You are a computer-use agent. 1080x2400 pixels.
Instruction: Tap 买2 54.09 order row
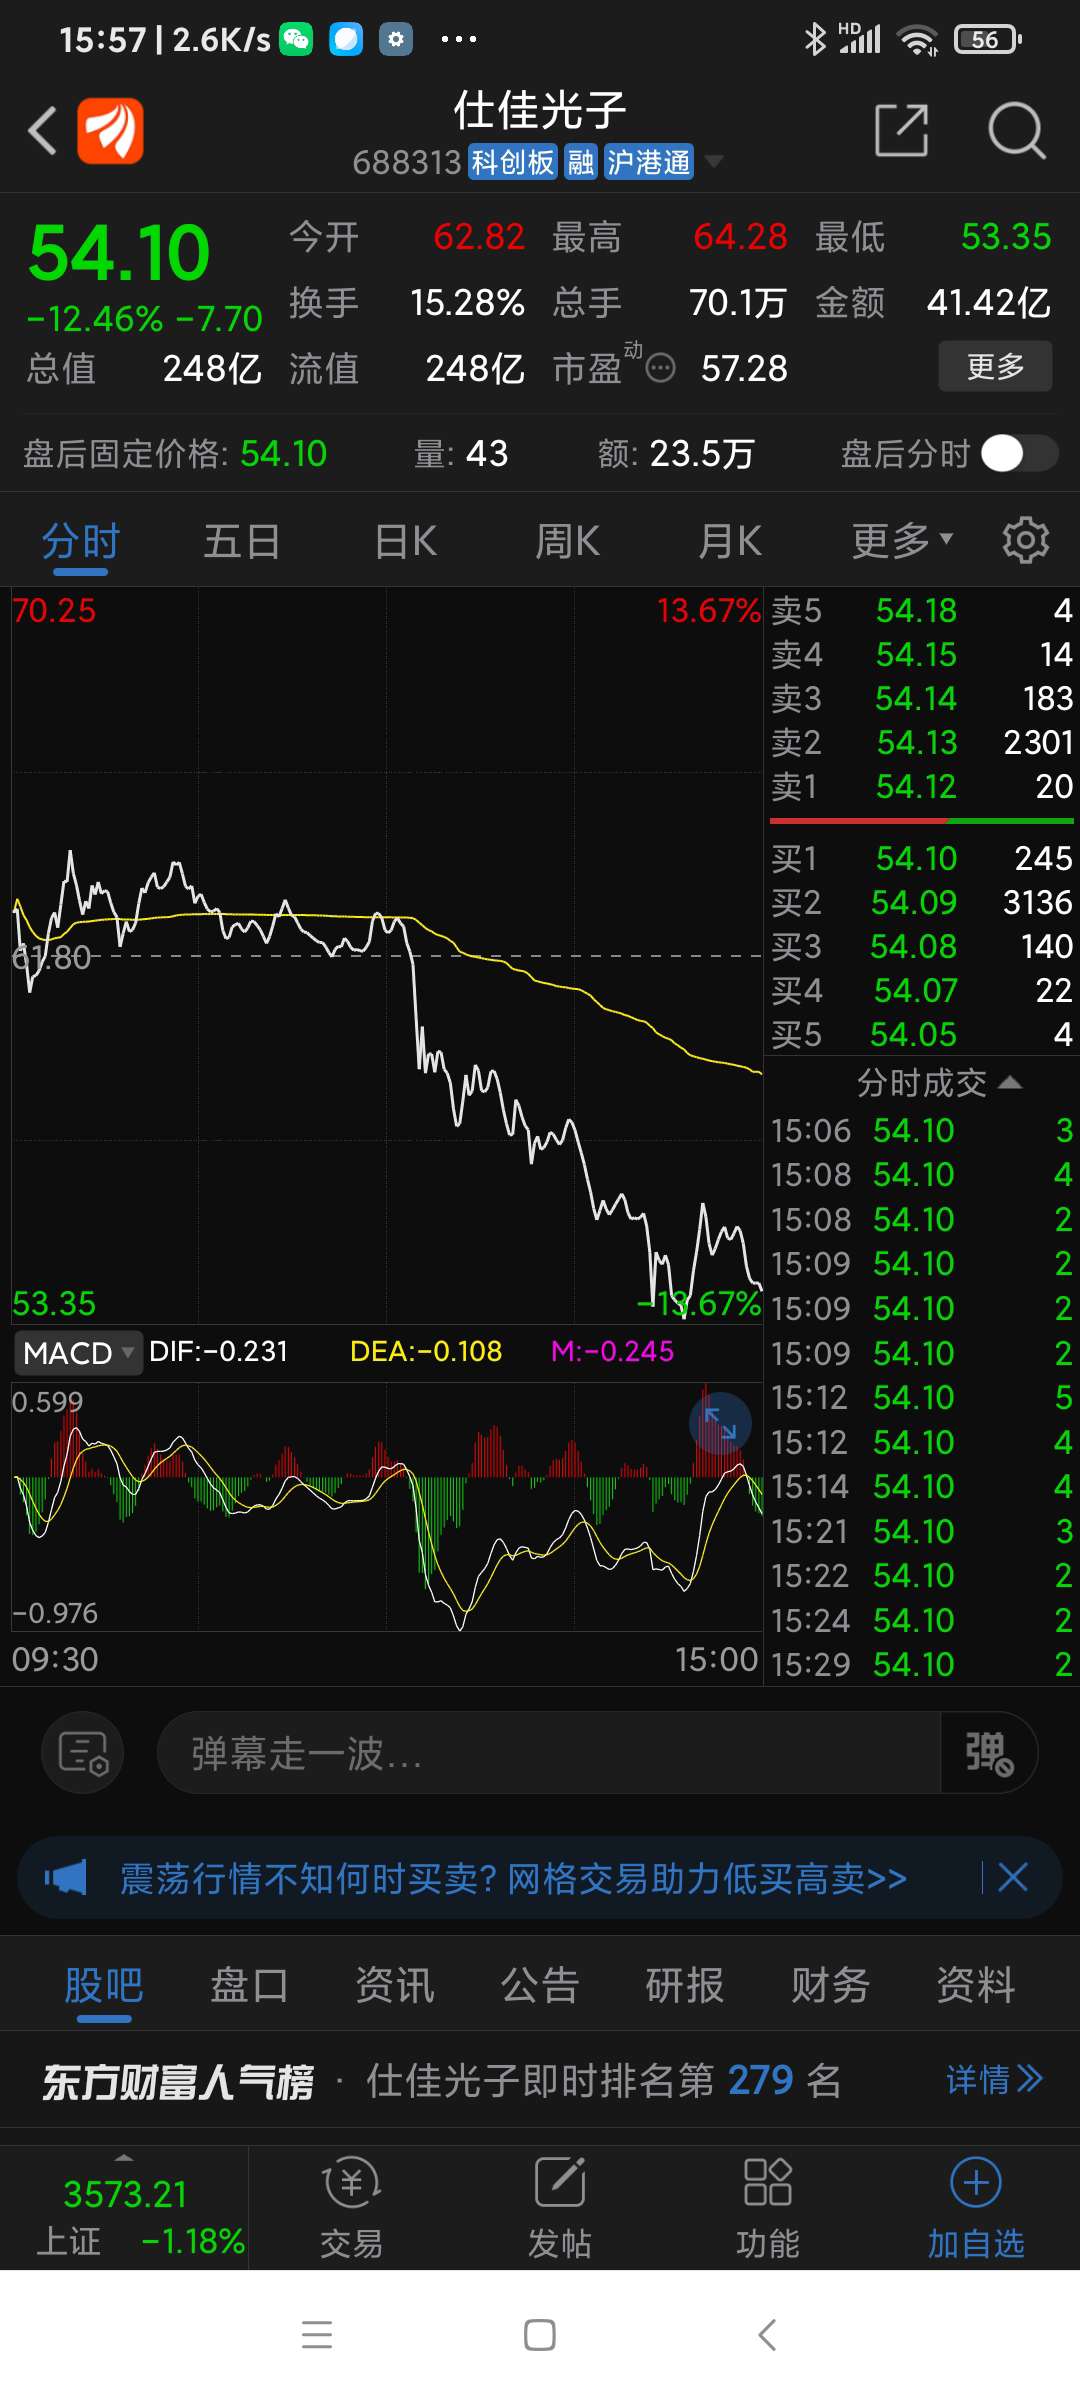point(921,902)
